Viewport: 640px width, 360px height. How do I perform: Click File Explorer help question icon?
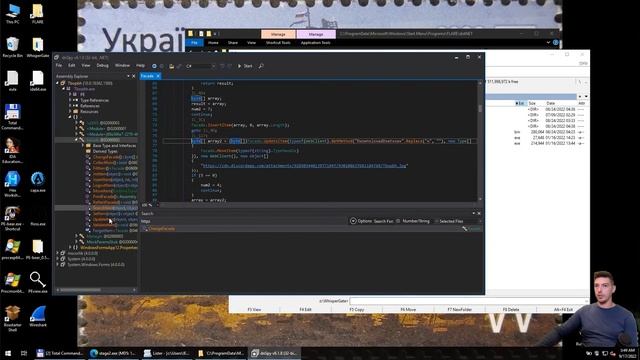556,42
